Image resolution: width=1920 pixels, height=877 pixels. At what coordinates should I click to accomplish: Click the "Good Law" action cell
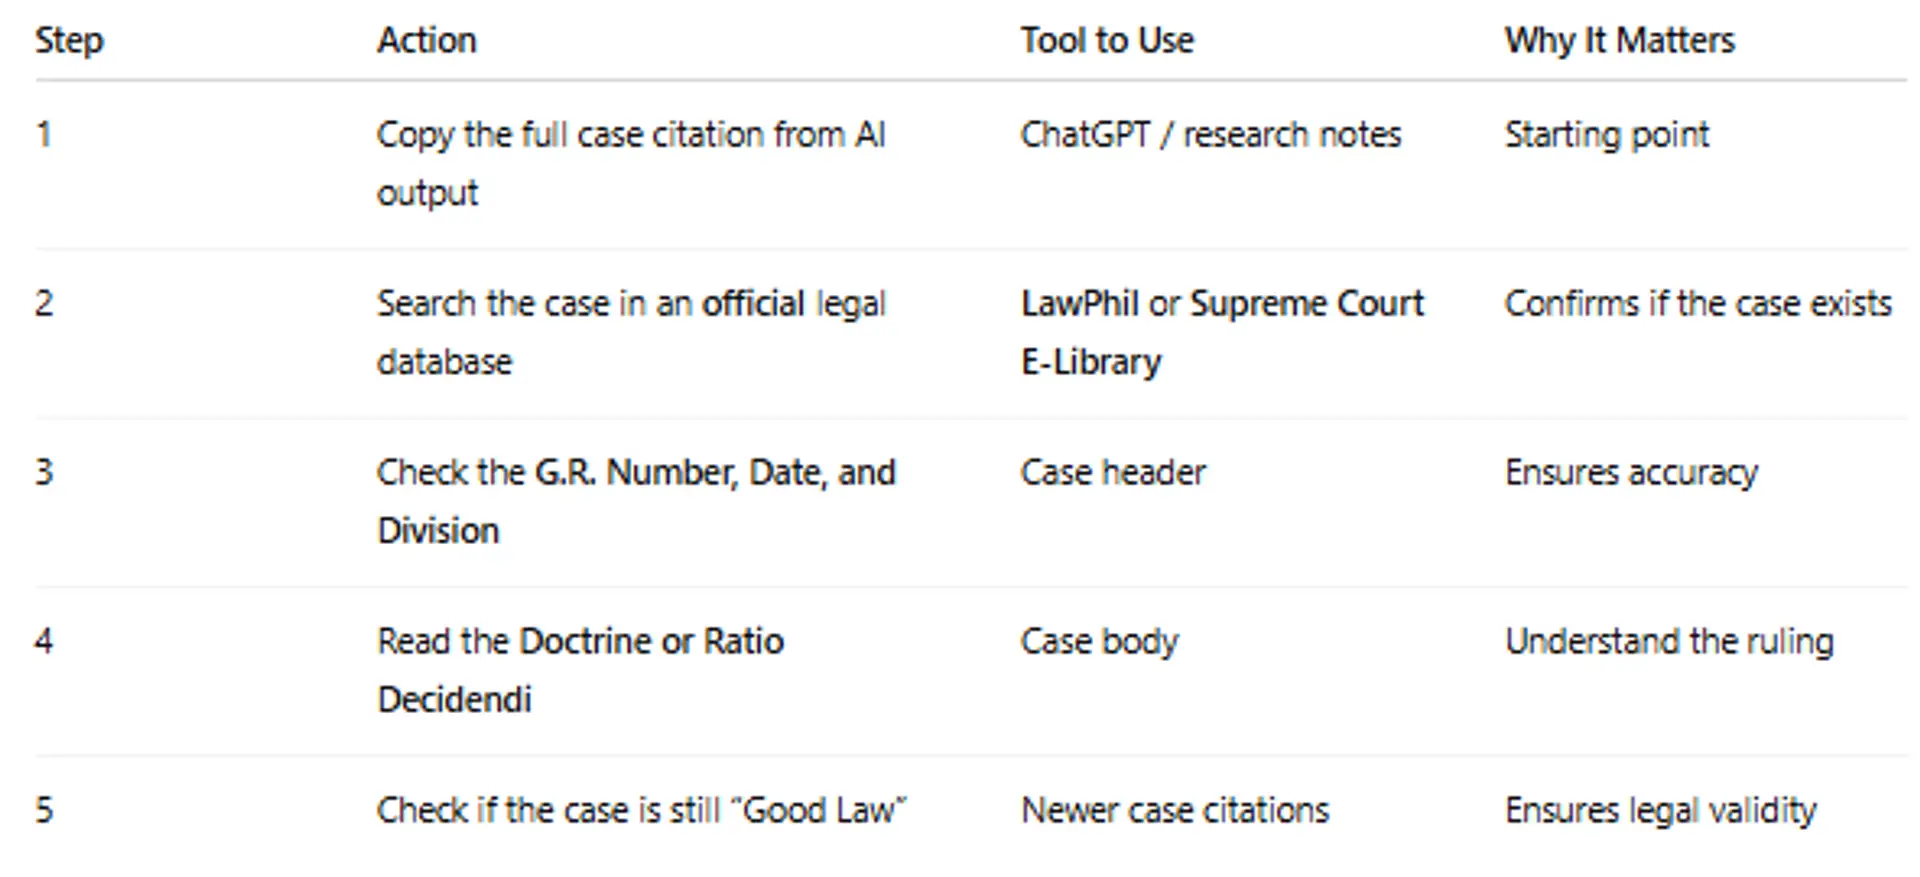coord(641,810)
